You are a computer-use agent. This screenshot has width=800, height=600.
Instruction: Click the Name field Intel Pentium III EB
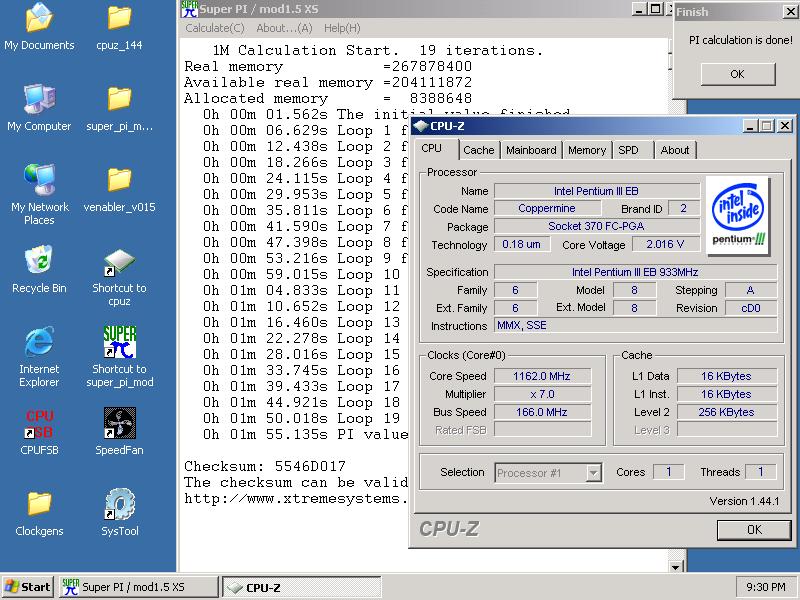pyautogui.click(x=596, y=191)
